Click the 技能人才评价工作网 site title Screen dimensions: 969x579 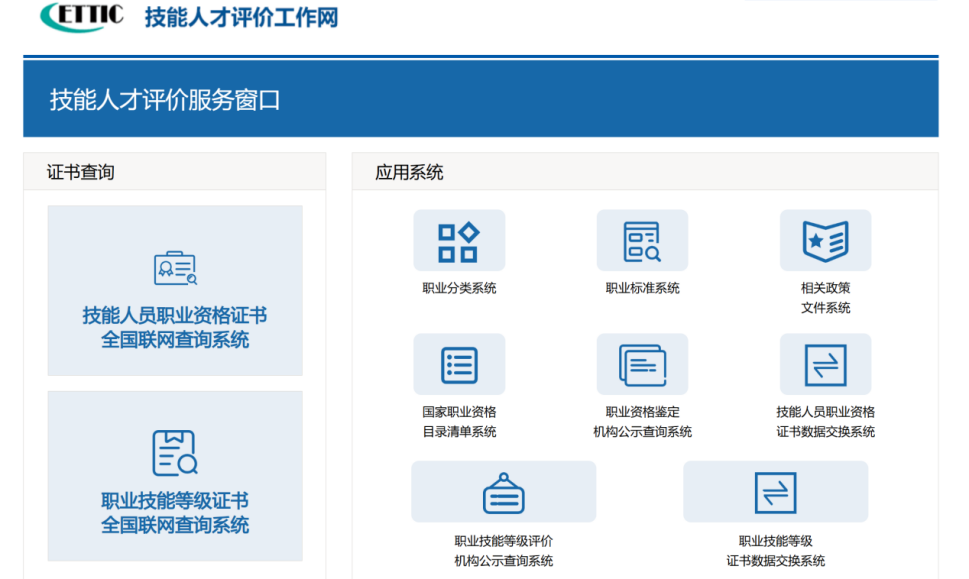[240, 18]
